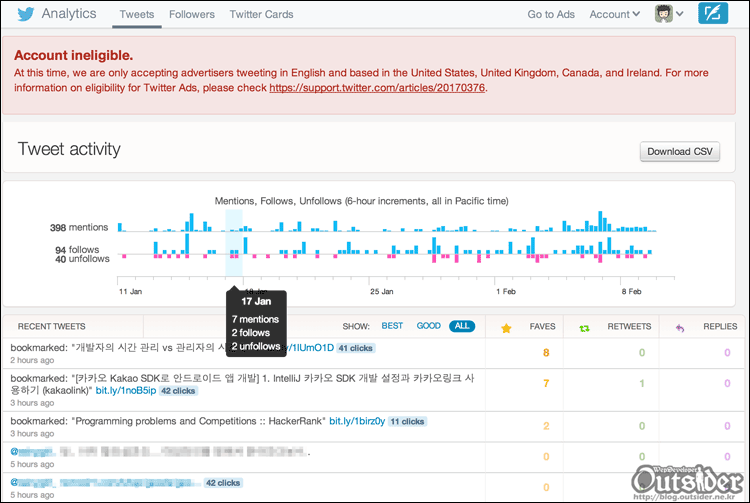Expand the Account dropdown
Image resolution: width=750 pixels, height=503 pixels.
click(615, 14)
